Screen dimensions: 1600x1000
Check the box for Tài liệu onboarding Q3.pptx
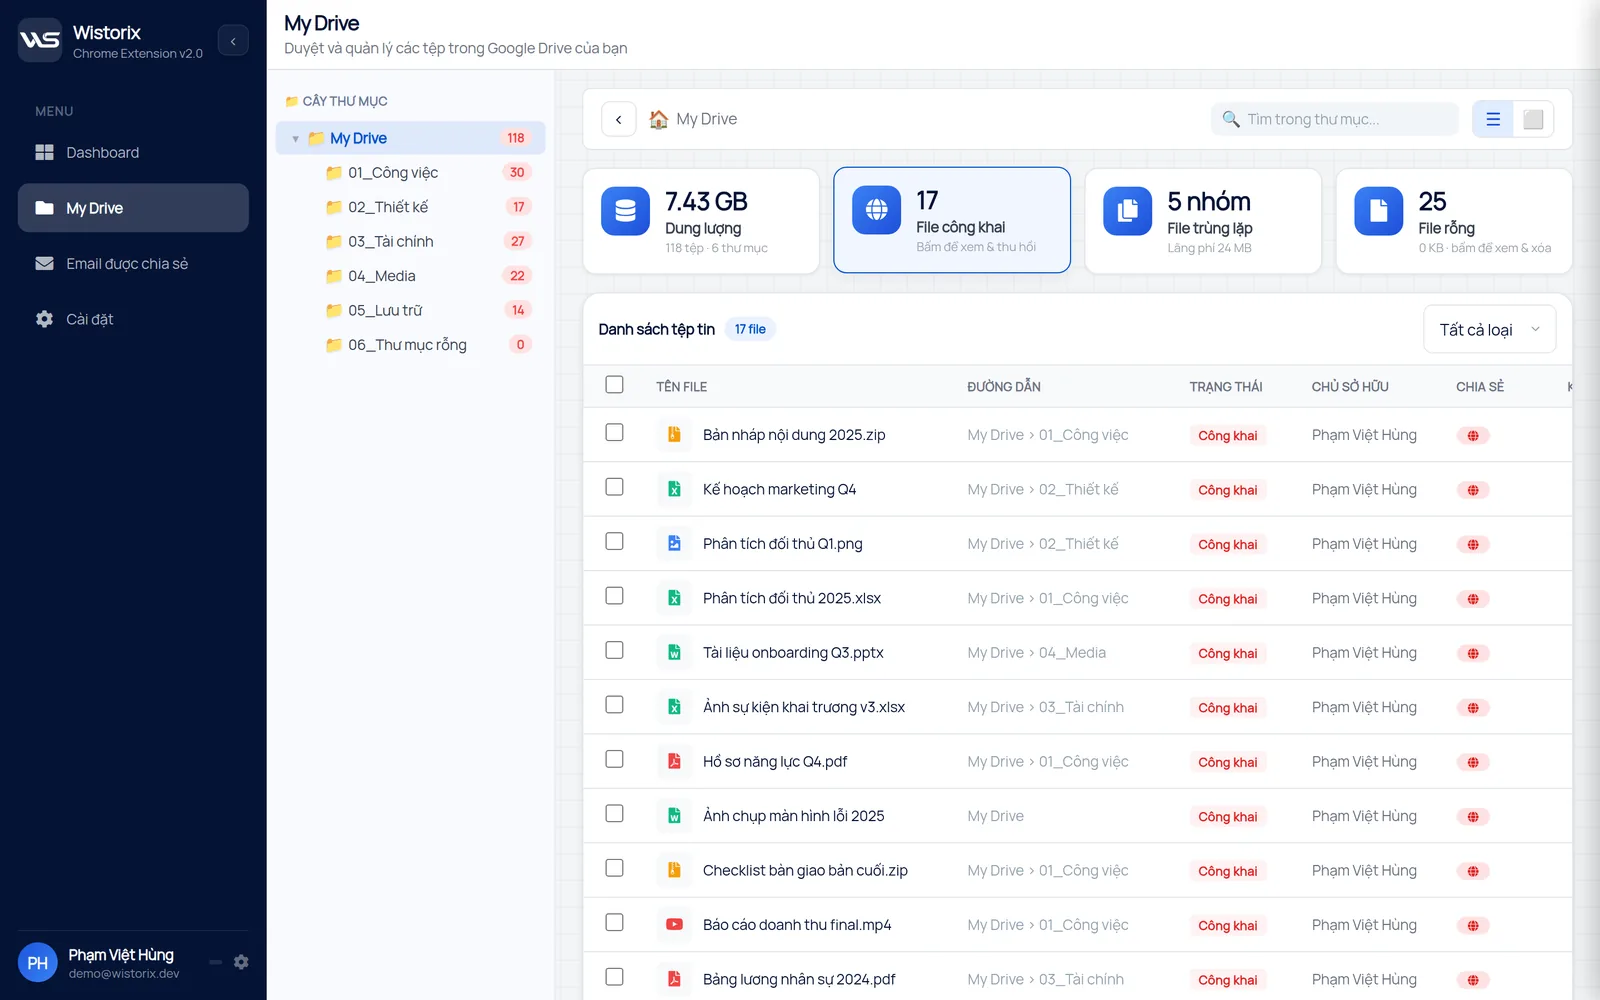[614, 651]
